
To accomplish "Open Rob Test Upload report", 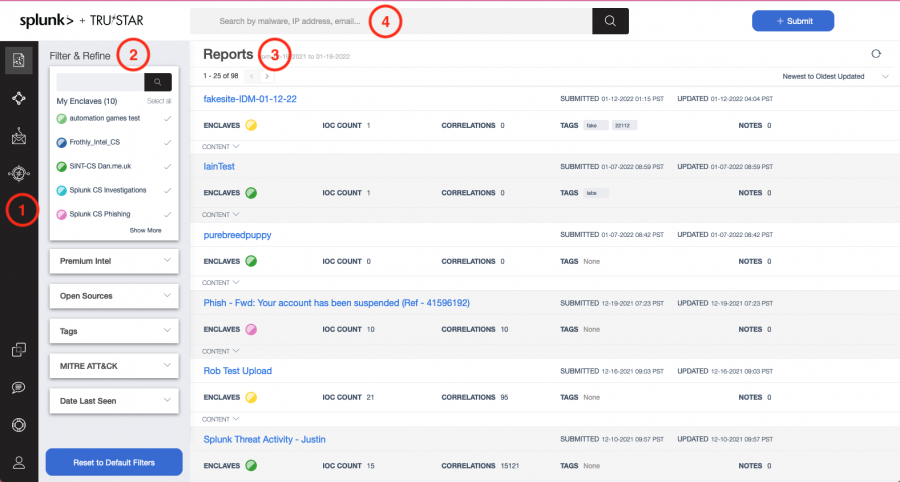I will point(238,371).
